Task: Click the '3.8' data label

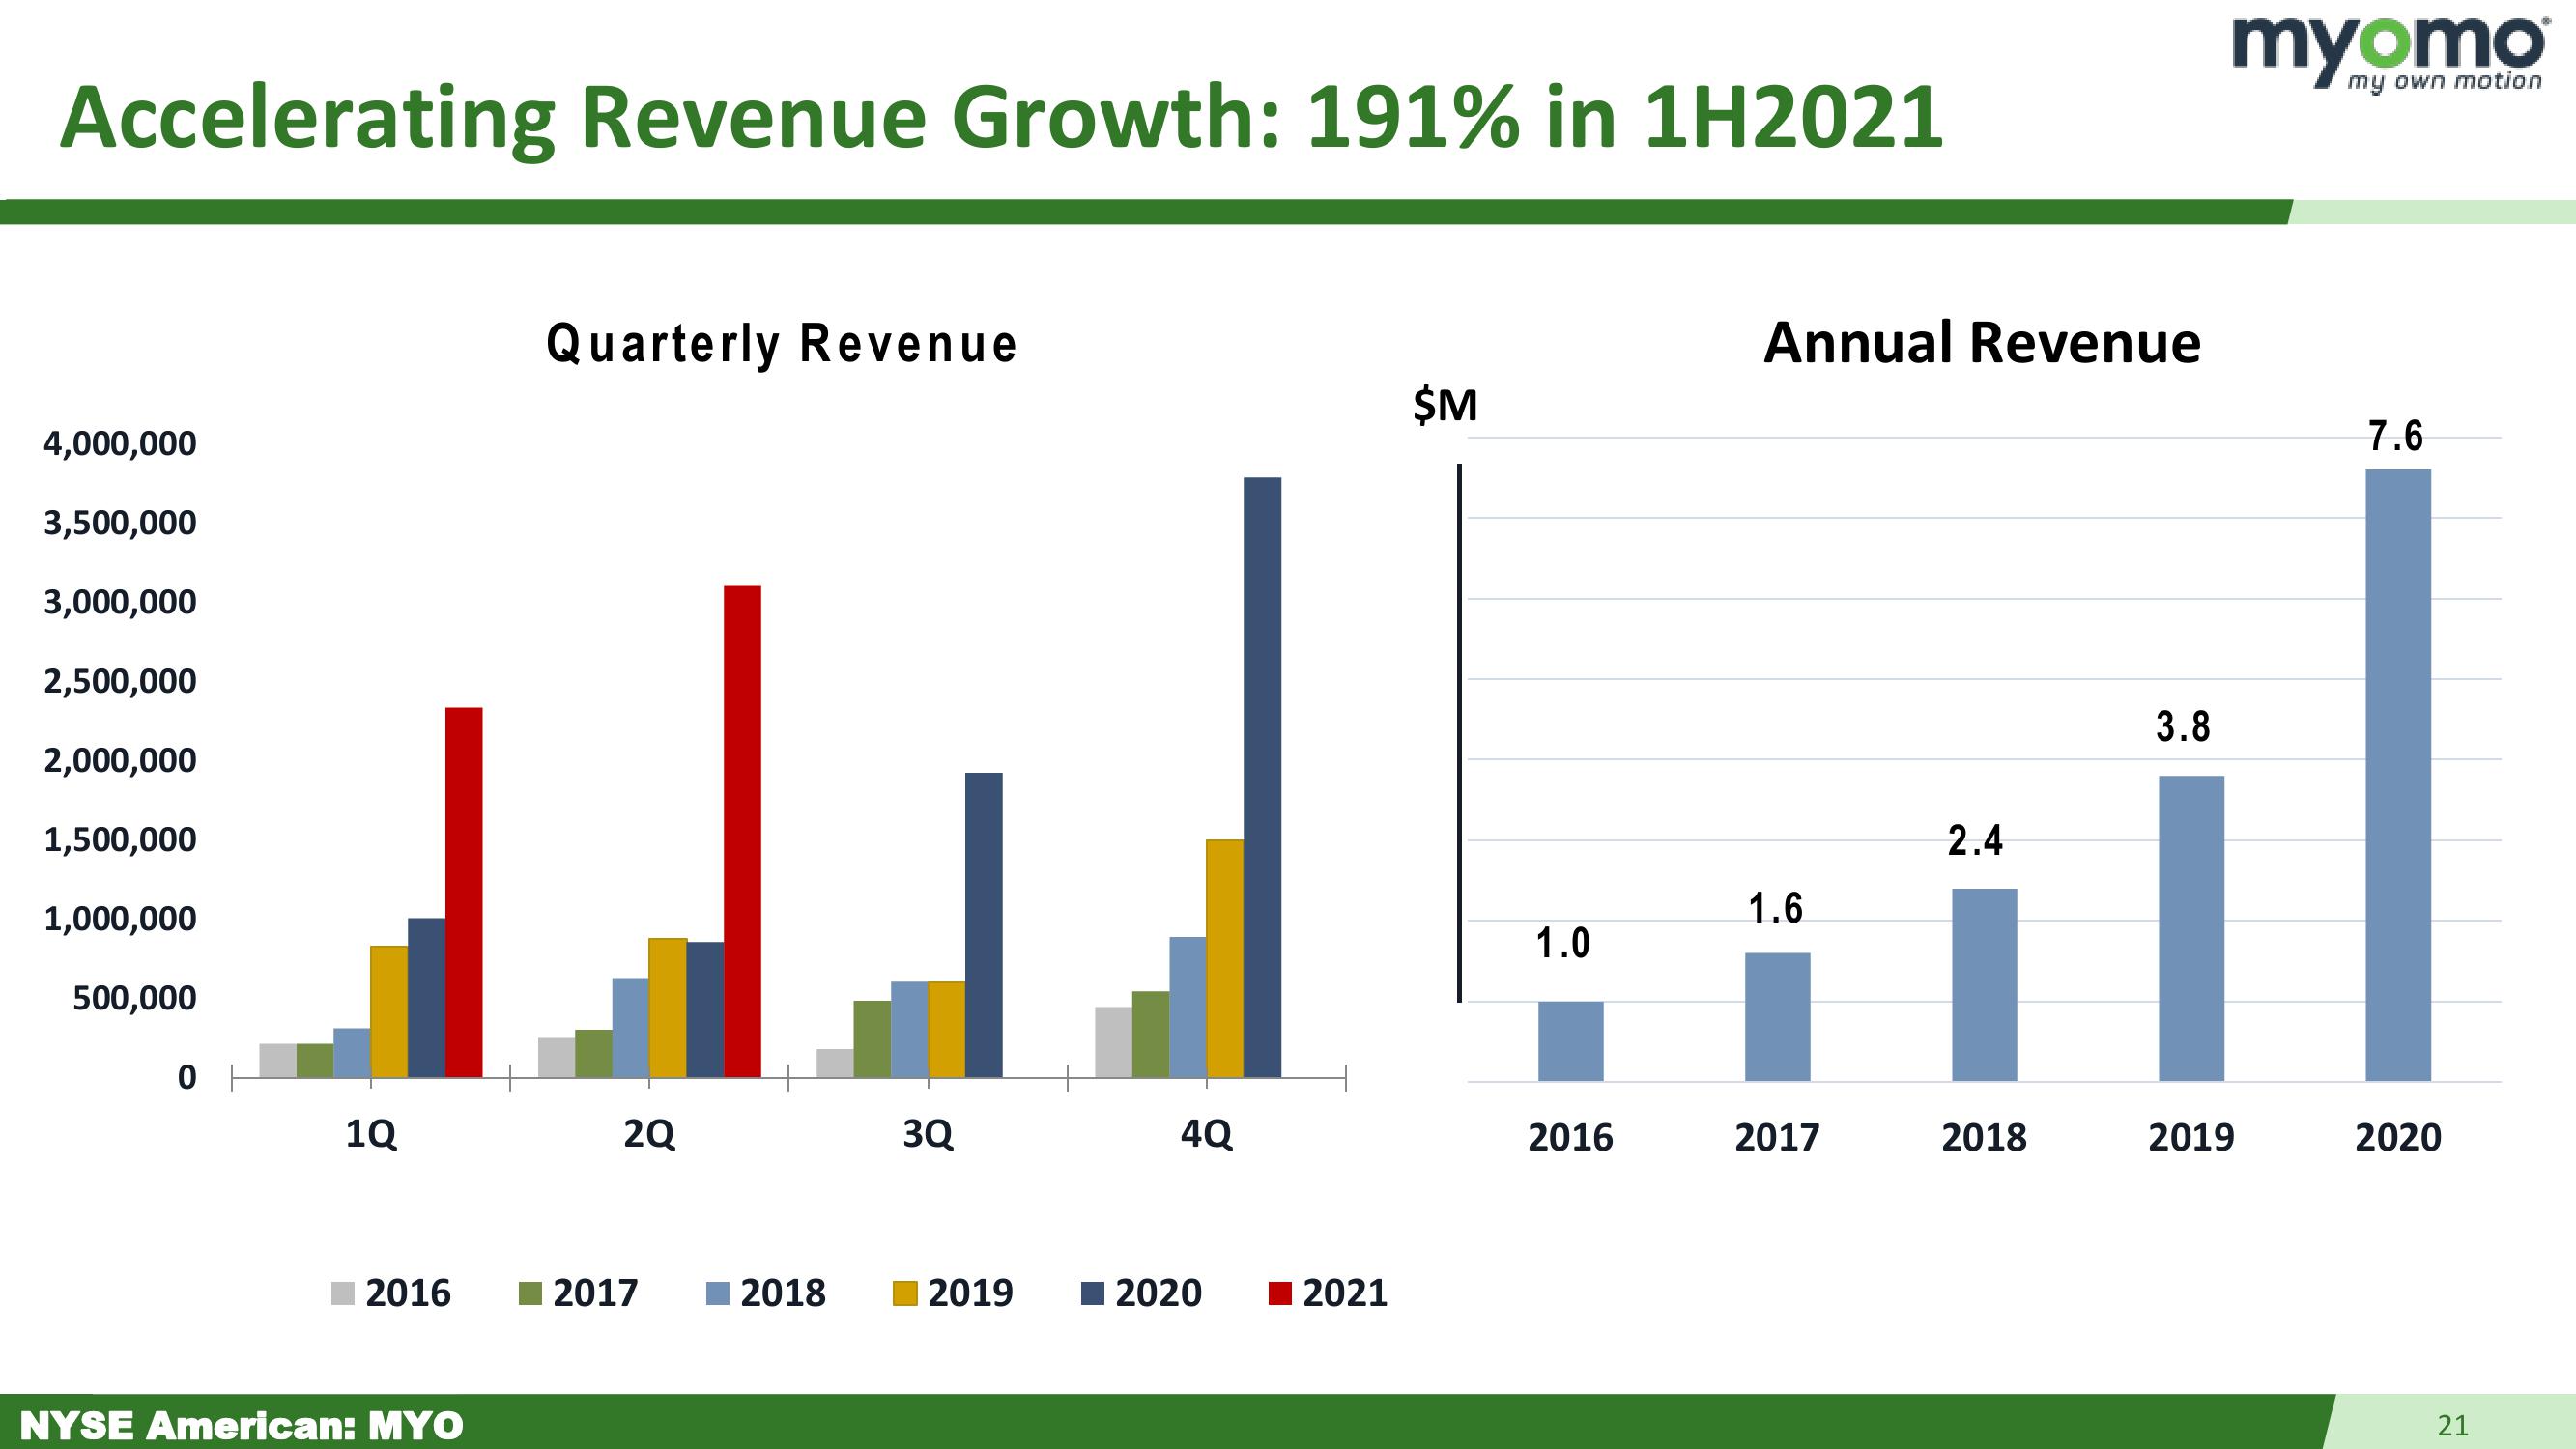Action: click(2183, 726)
